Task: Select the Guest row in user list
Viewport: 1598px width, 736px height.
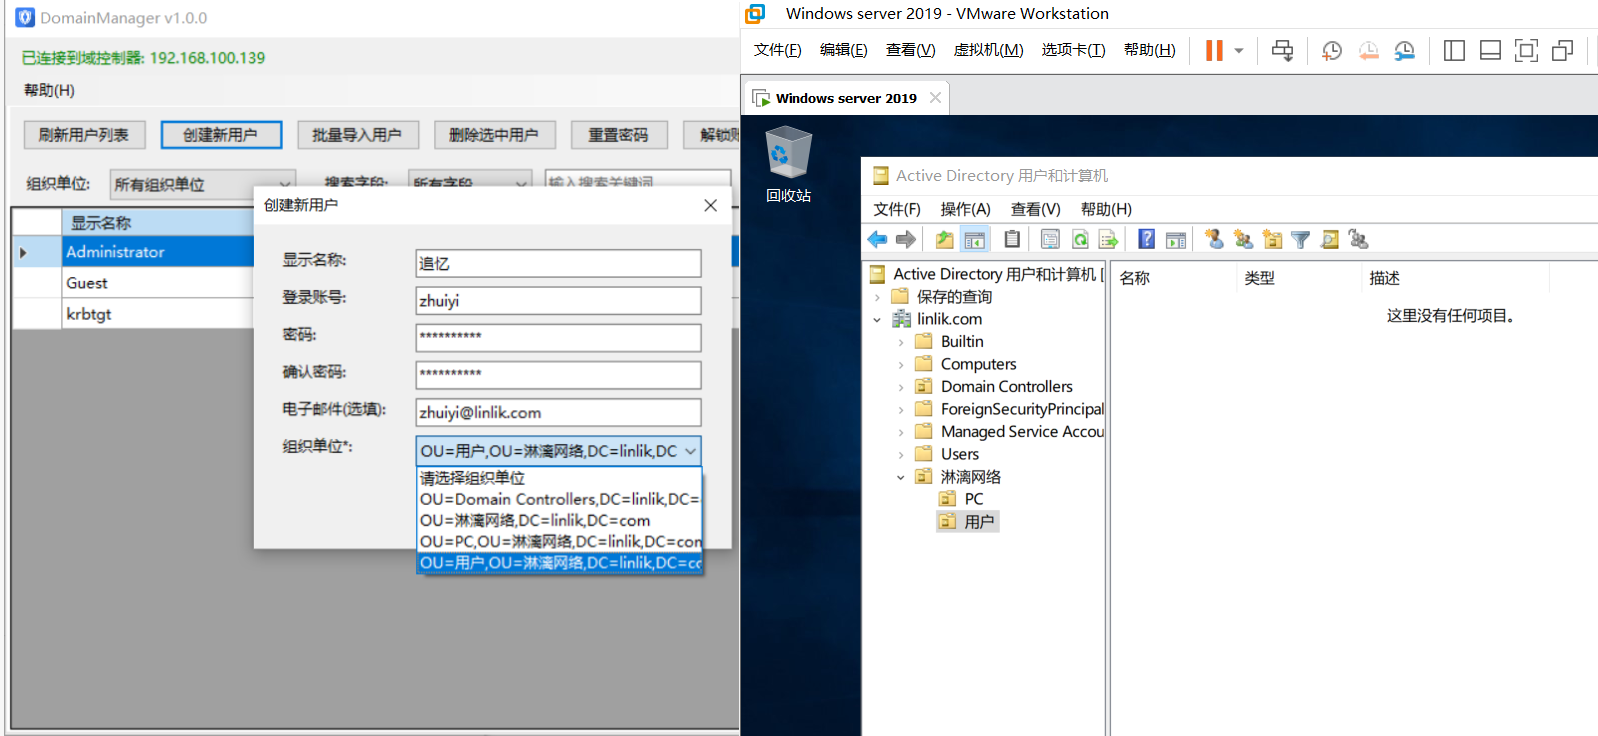Action: click(x=135, y=283)
